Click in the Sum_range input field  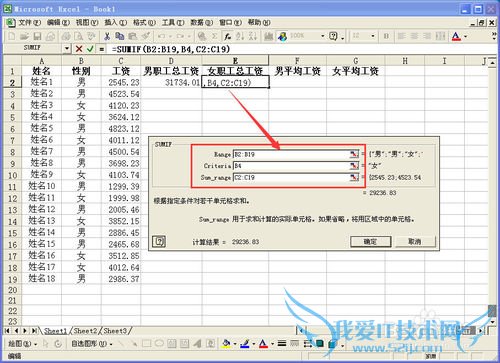click(x=291, y=177)
